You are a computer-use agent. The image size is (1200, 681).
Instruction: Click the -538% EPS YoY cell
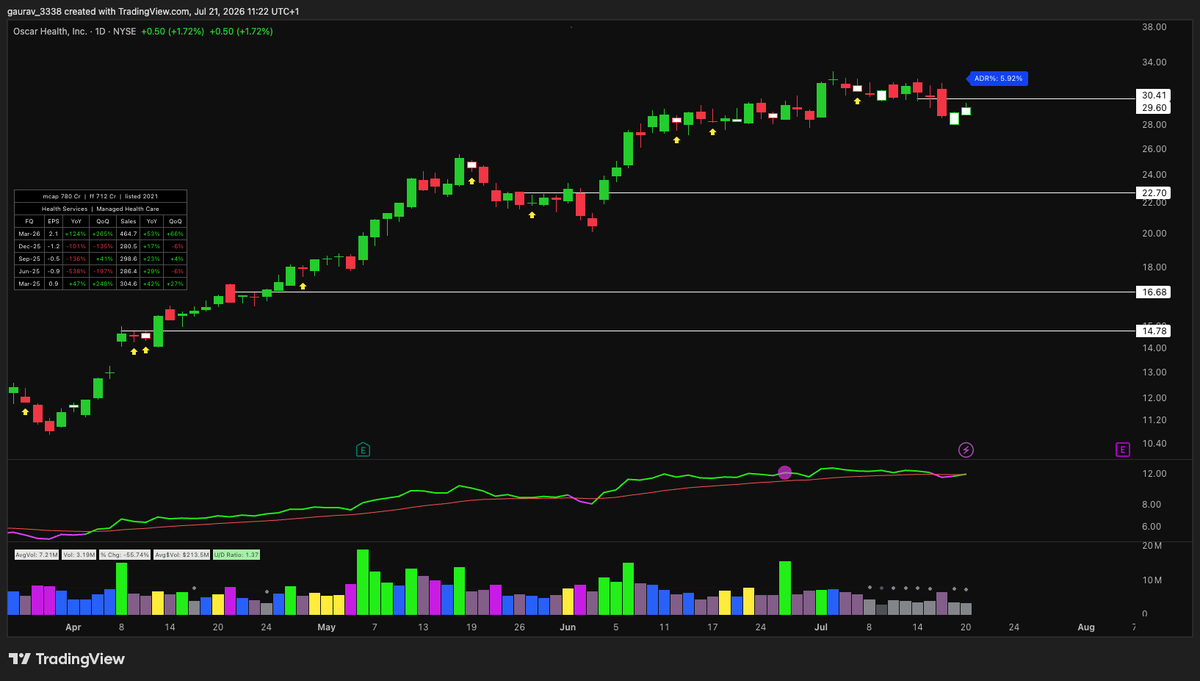click(76, 271)
